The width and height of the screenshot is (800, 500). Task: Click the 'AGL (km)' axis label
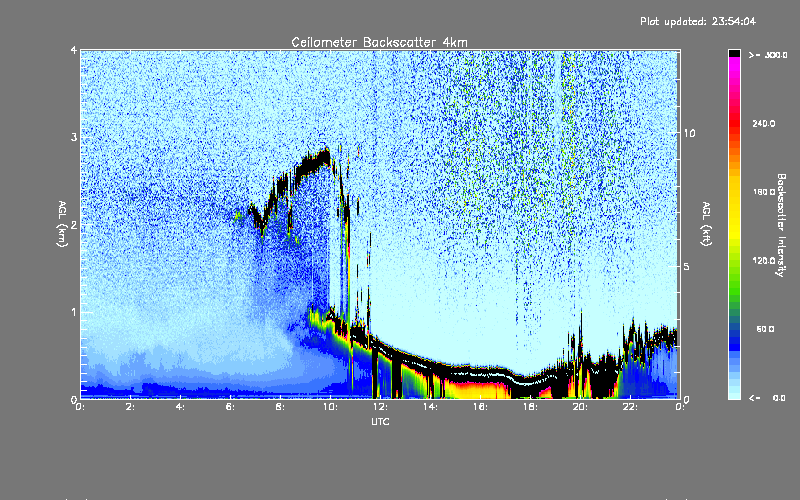(x=62, y=224)
